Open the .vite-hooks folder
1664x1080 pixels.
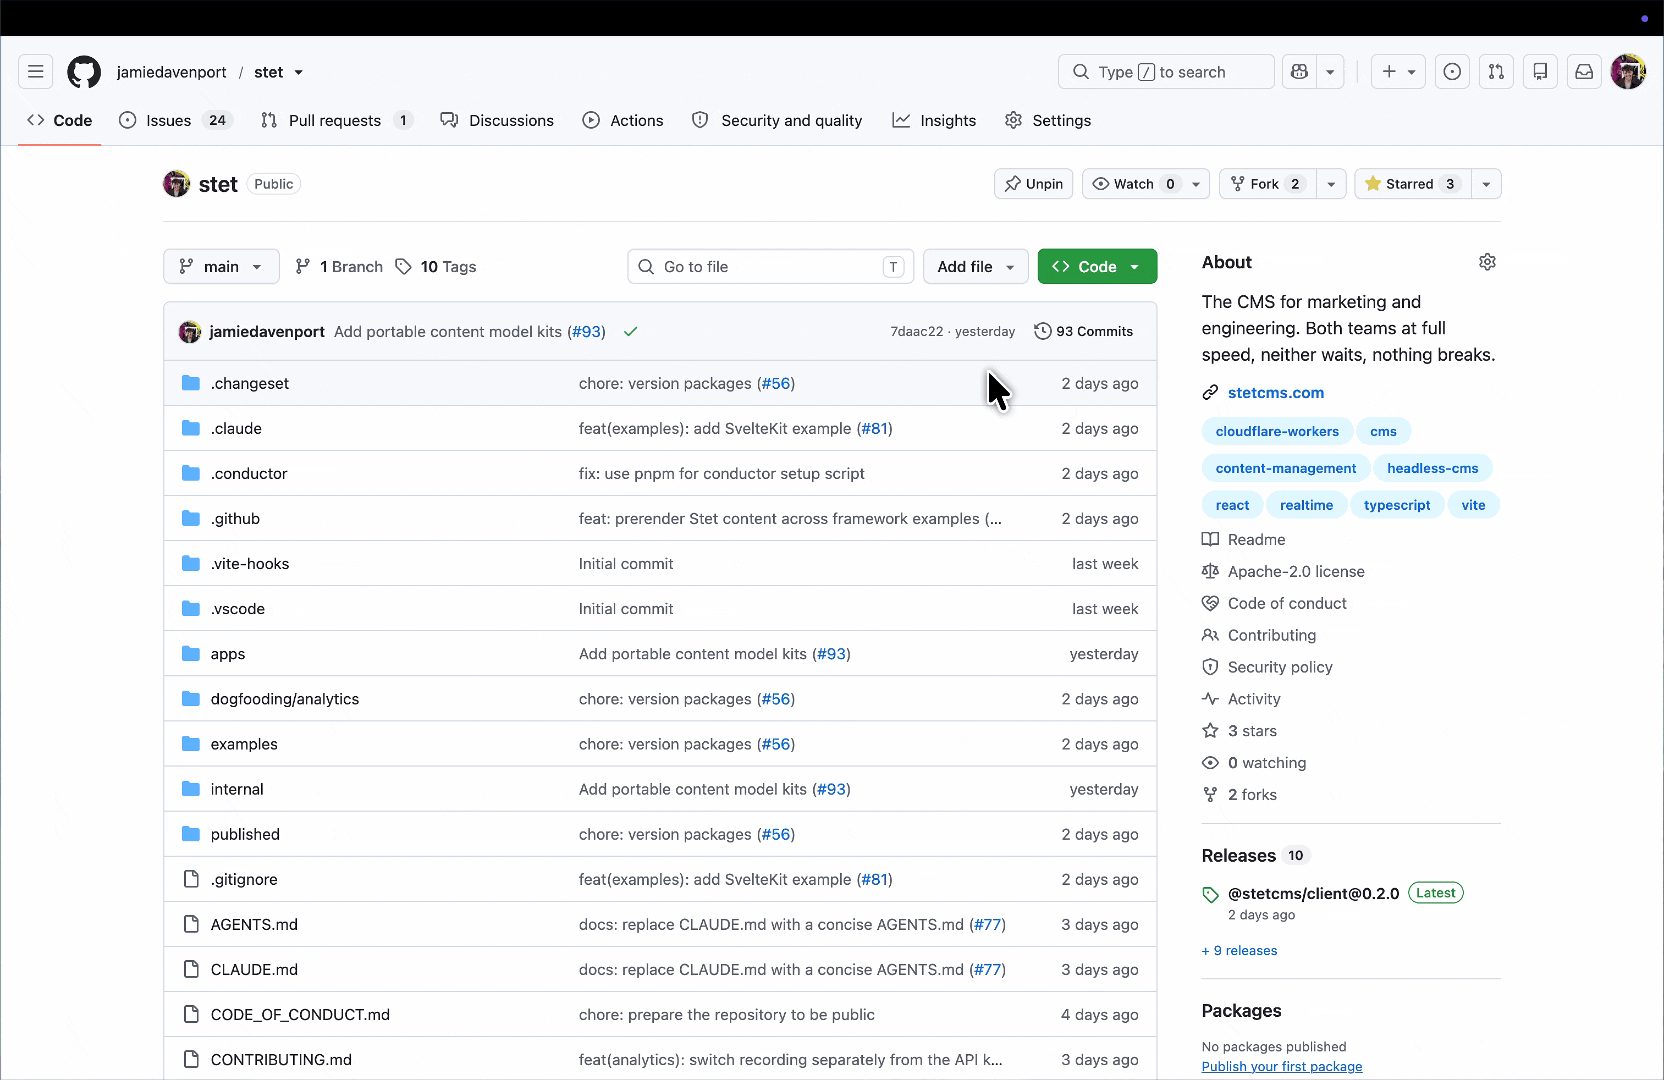click(250, 564)
